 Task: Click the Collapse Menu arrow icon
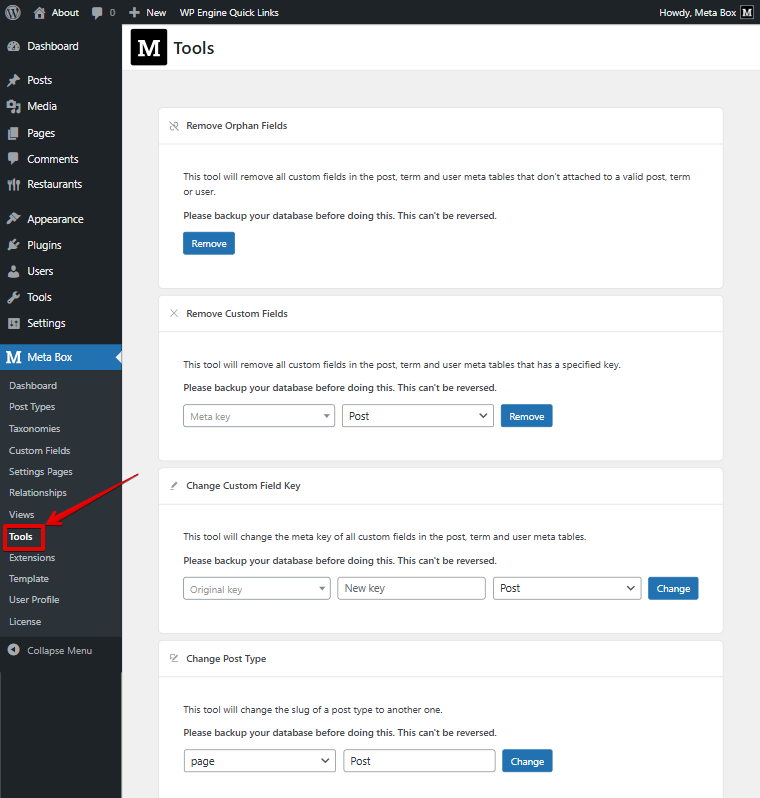[14, 650]
